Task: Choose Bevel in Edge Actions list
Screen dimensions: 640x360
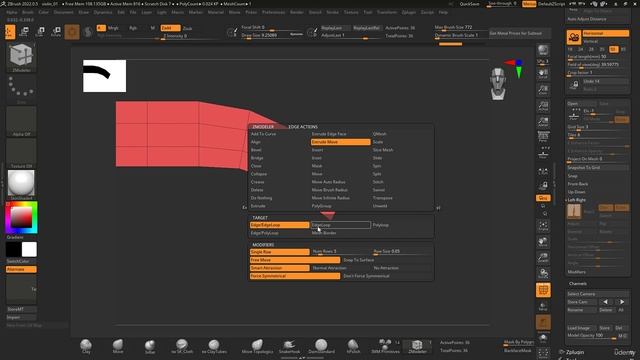Action: pos(279,150)
